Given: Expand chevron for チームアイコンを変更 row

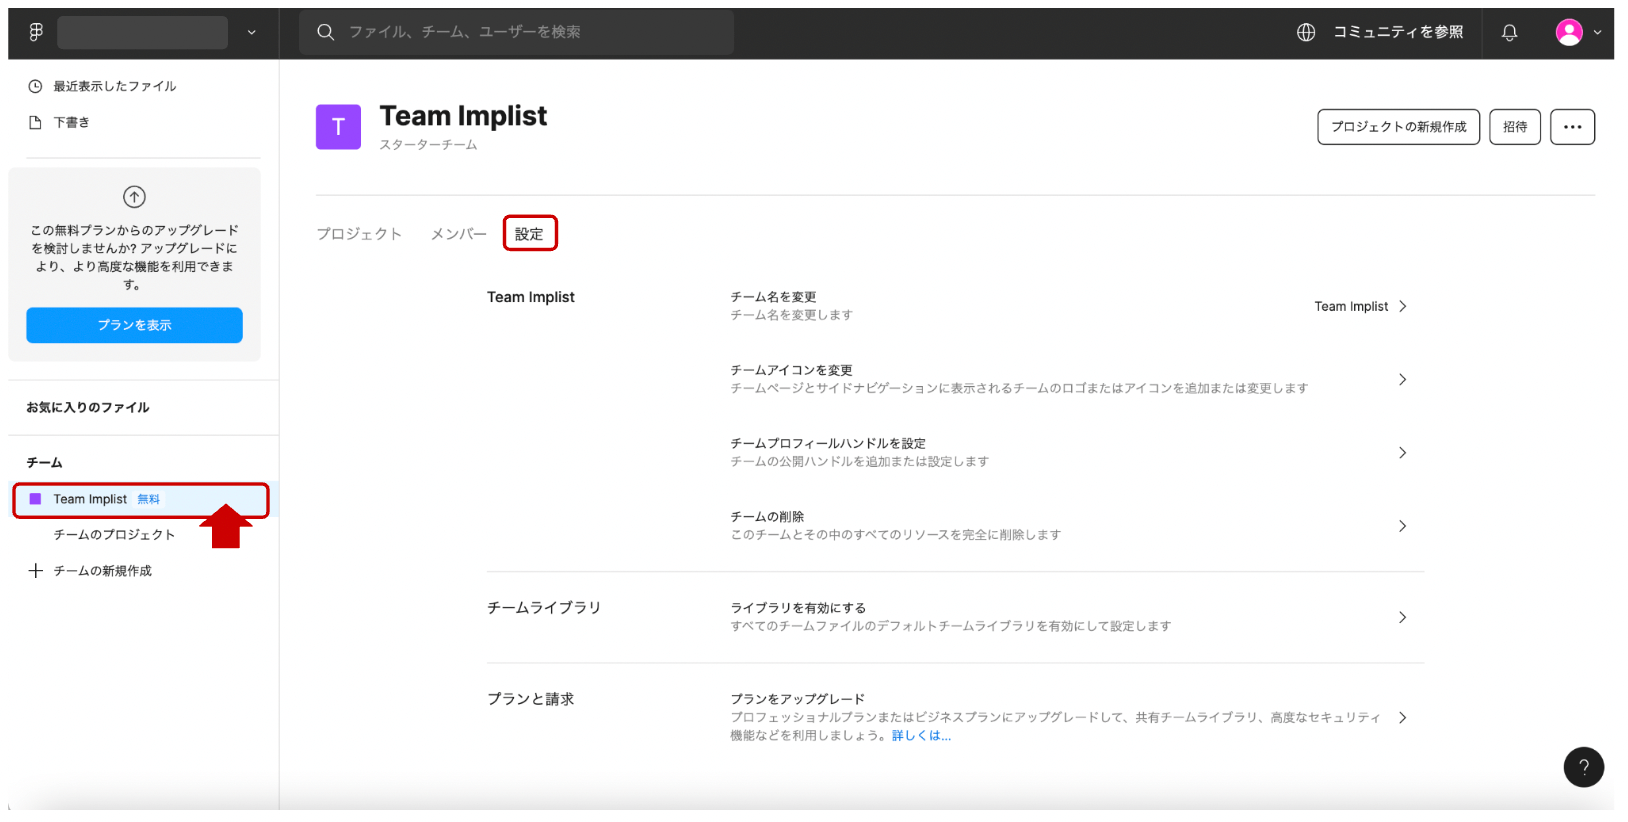Looking at the screenshot, I should click(x=1403, y=379).
